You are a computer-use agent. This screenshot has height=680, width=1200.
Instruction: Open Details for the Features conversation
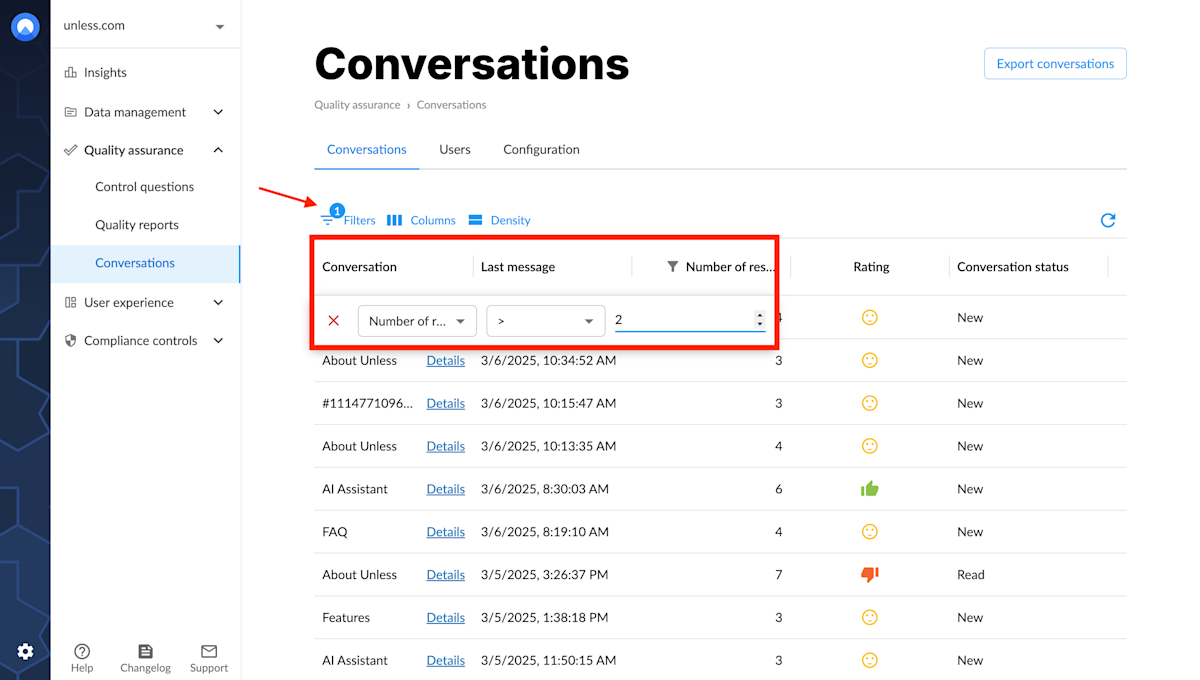coord(445,617)
